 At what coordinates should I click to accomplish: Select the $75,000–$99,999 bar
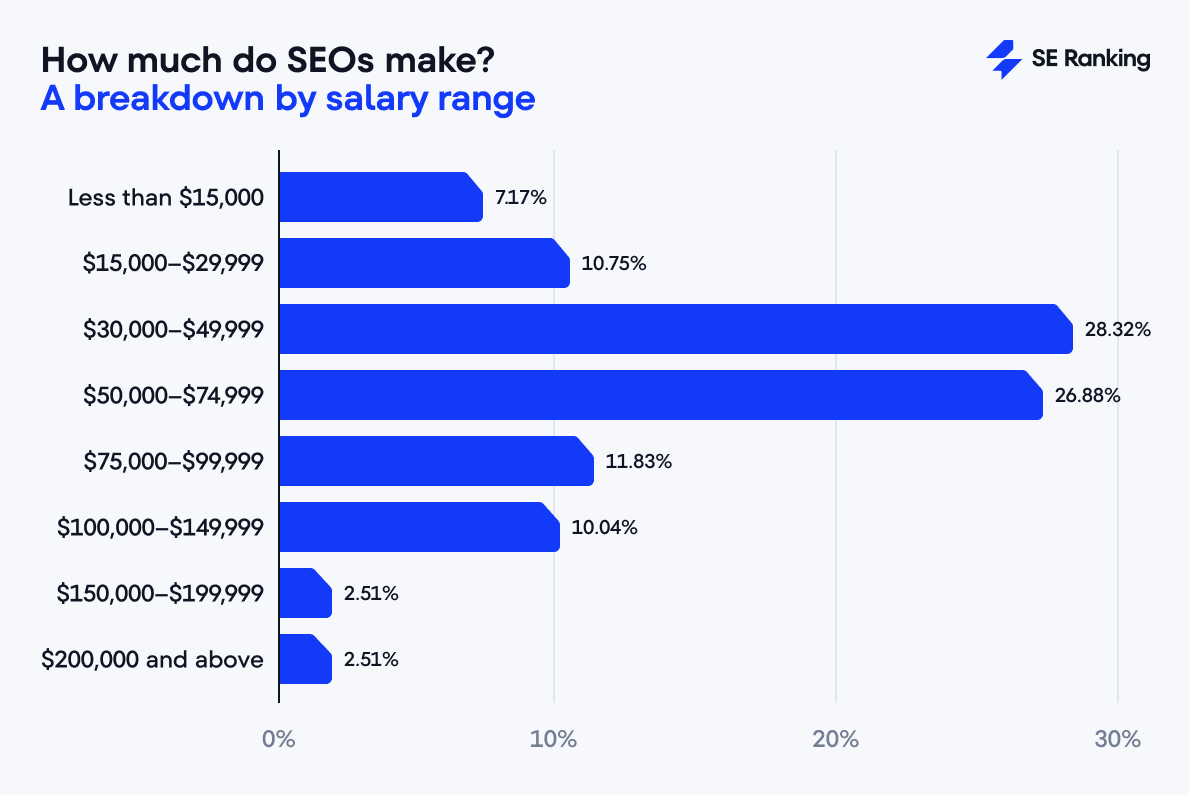point(436,461)
